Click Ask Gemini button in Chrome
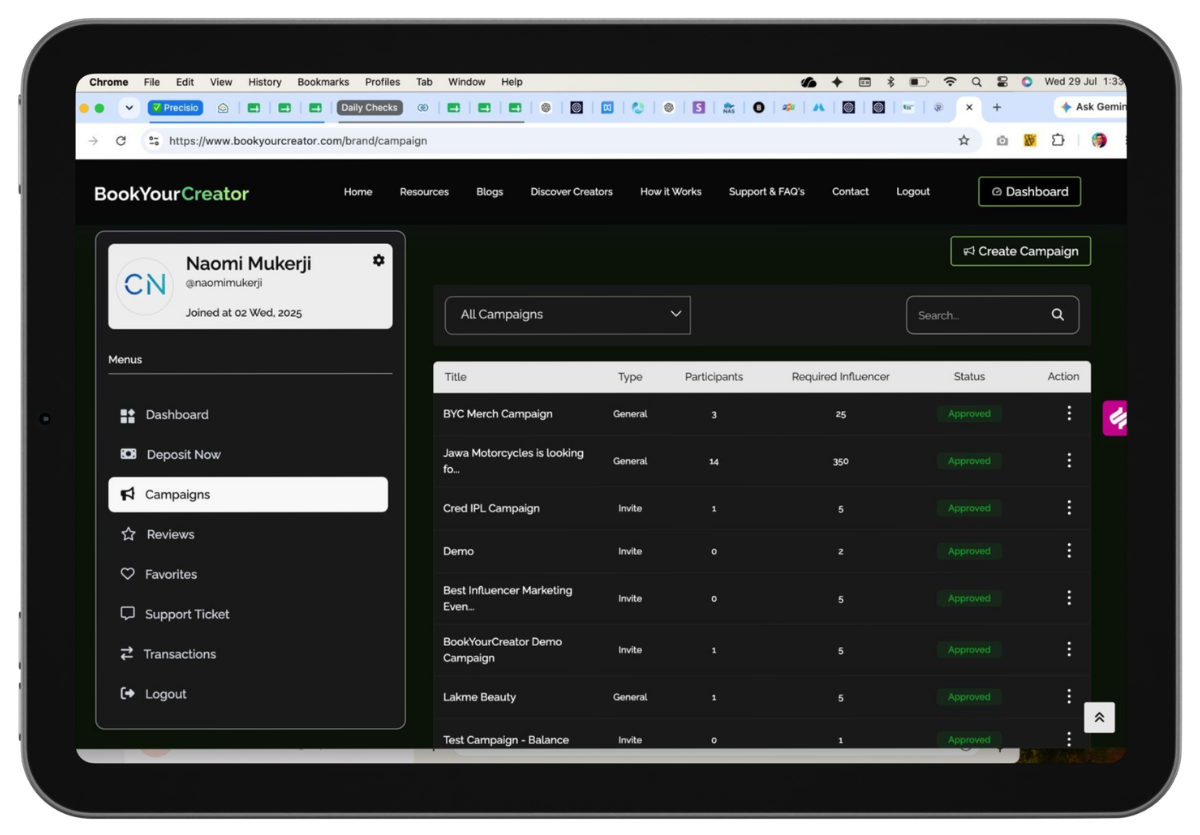Viewport: 1200px width, 835px height. (x=1091, y=107)
